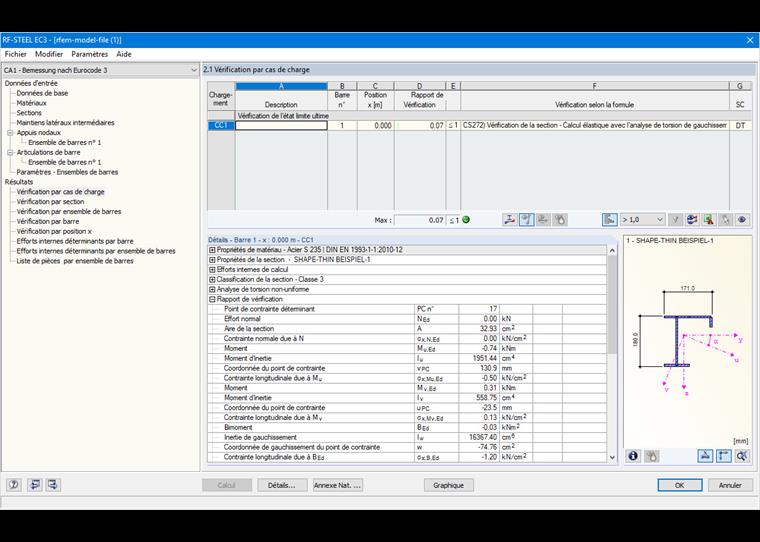Click the highlighted filter icon beside Max row

526,220
